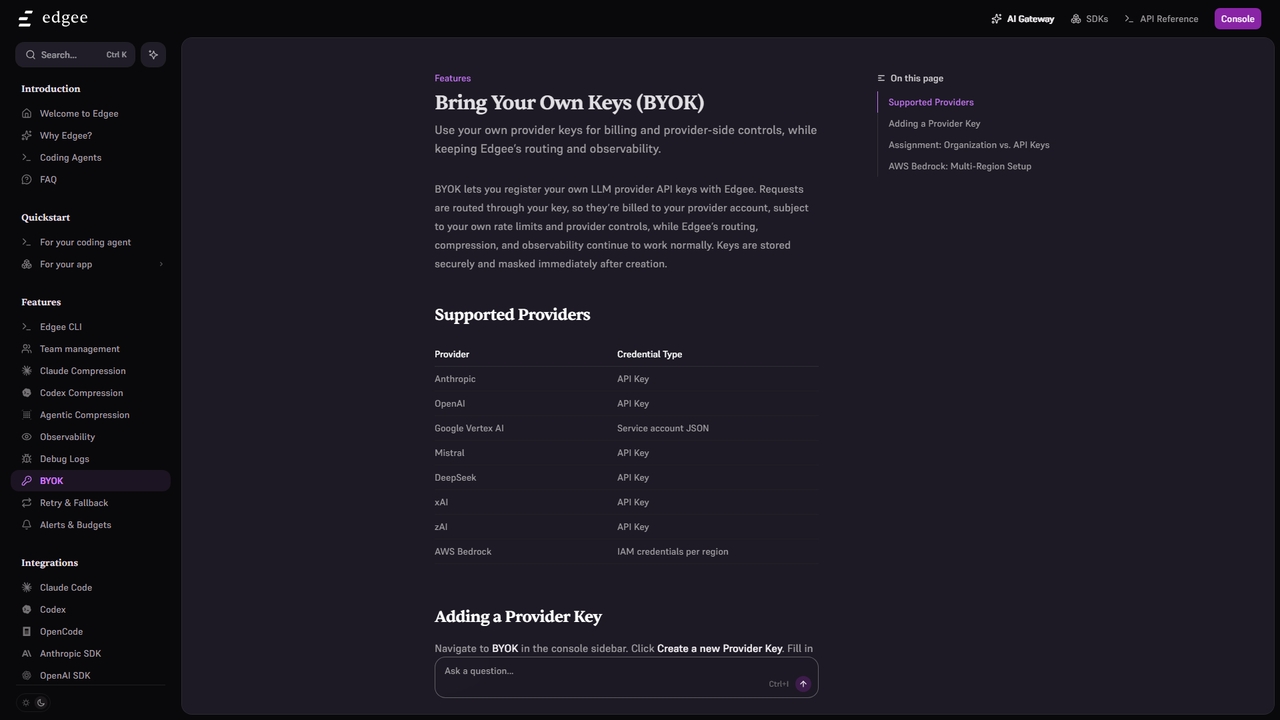Click the BYOK key icon
Viewport: 1280px width, 720px height.
coord(27,481)
